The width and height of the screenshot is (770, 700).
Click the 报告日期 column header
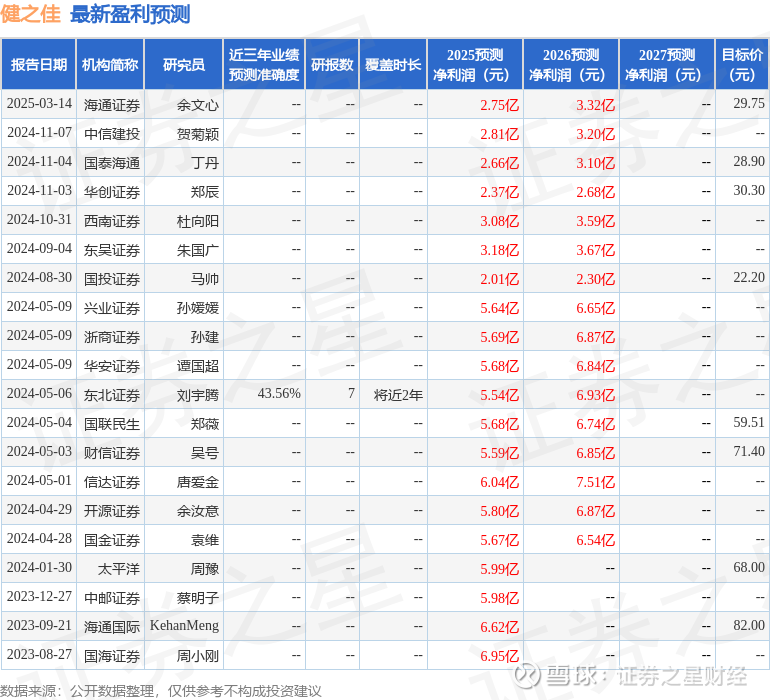pyautogui.click(x=39, y=64)
